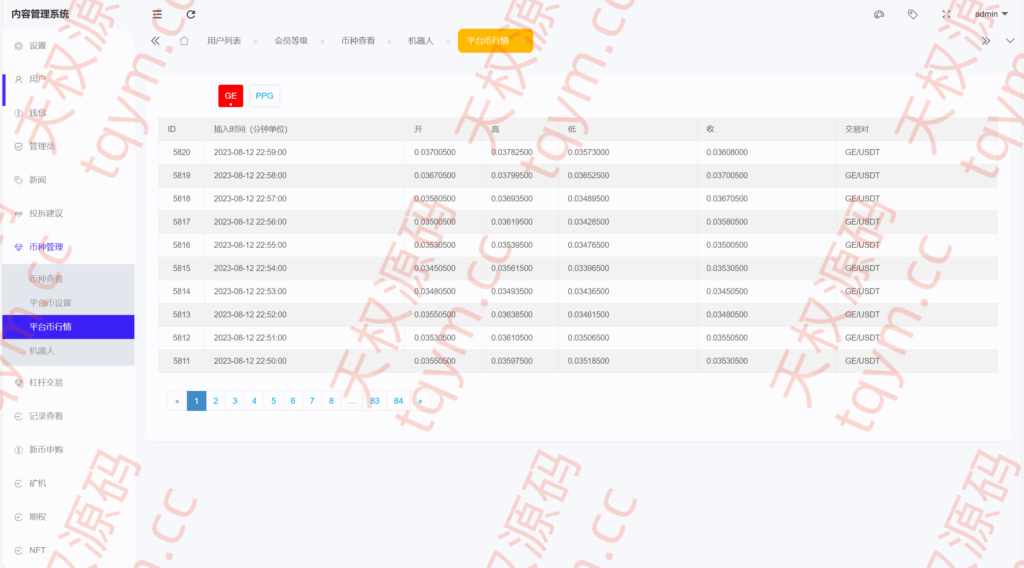Jump to pagination page 83

click(x=374, y=401)
